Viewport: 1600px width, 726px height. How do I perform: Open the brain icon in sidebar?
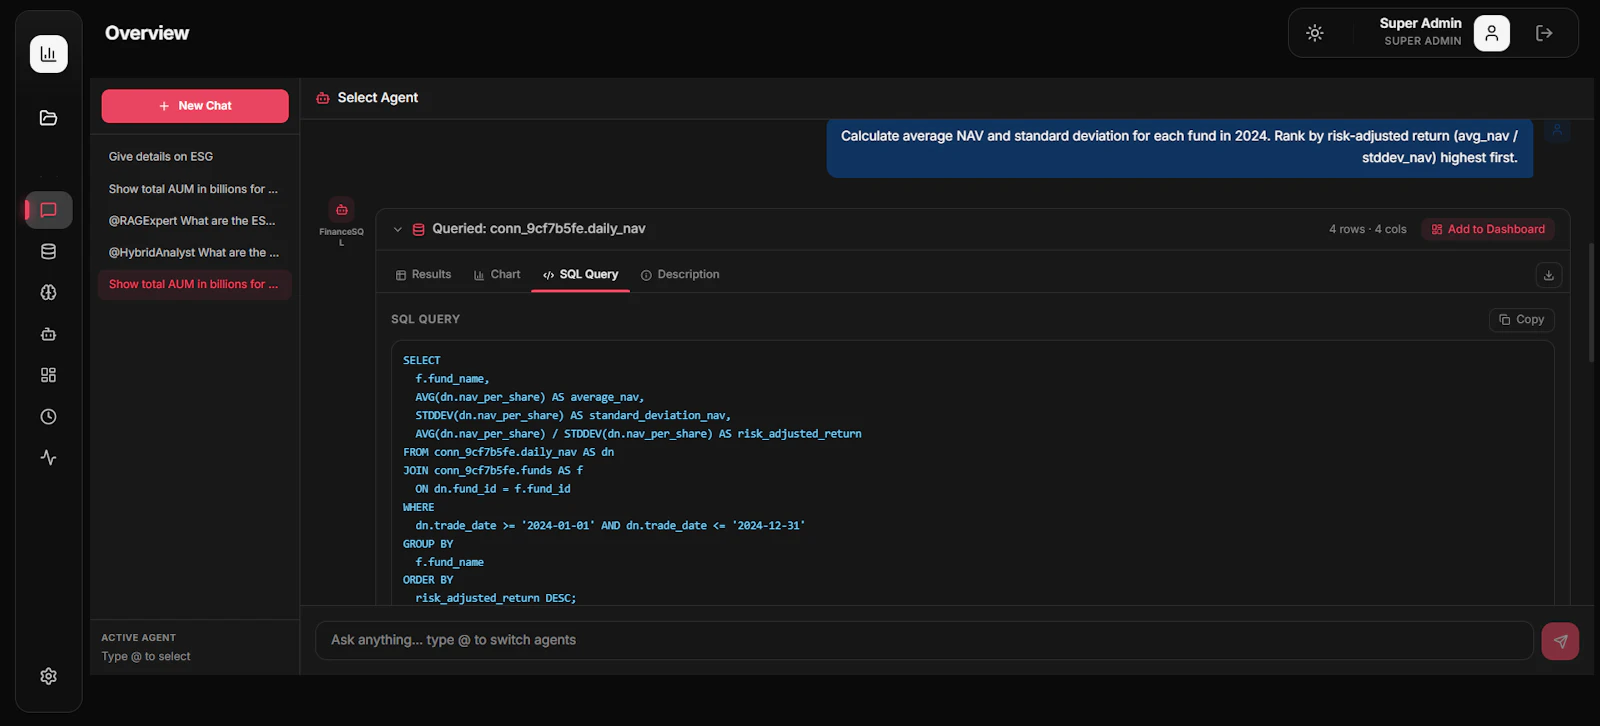pos(48,293)
